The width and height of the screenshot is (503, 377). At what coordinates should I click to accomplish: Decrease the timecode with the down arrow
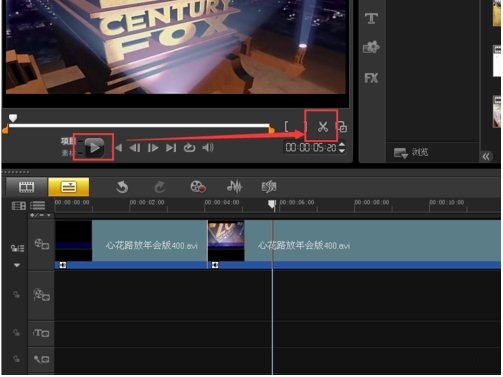(342, 151)
